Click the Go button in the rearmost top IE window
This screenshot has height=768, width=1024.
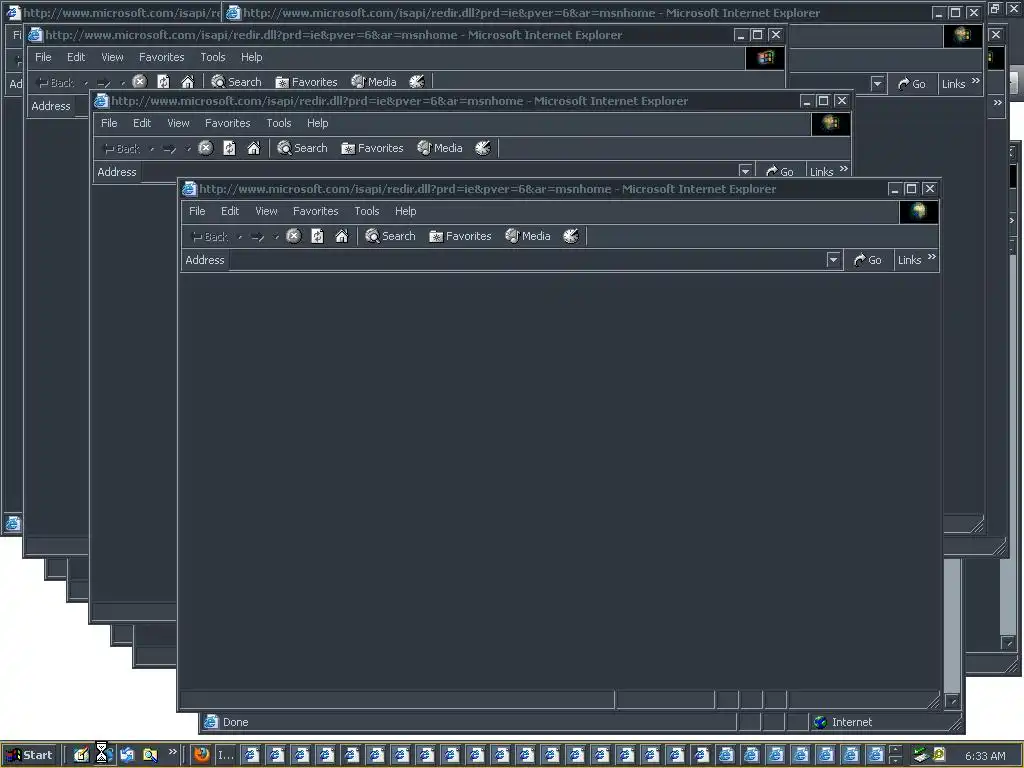[x=912, y=84]
